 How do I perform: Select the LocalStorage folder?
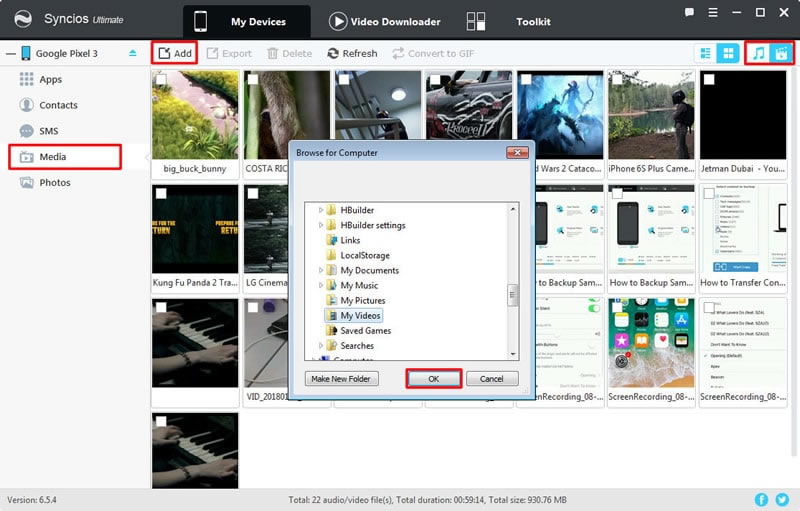pos(358,255)
